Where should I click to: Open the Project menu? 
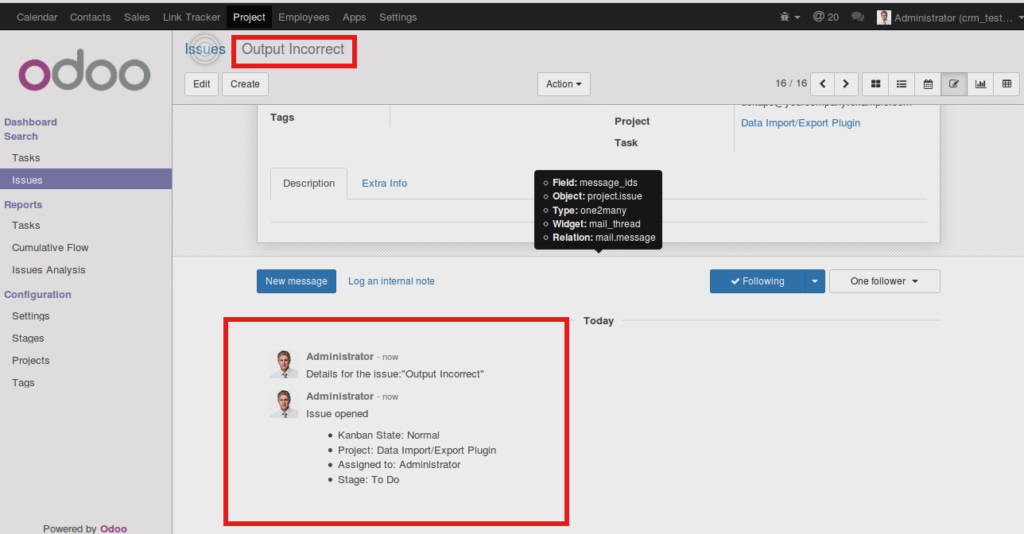(249, 17)
